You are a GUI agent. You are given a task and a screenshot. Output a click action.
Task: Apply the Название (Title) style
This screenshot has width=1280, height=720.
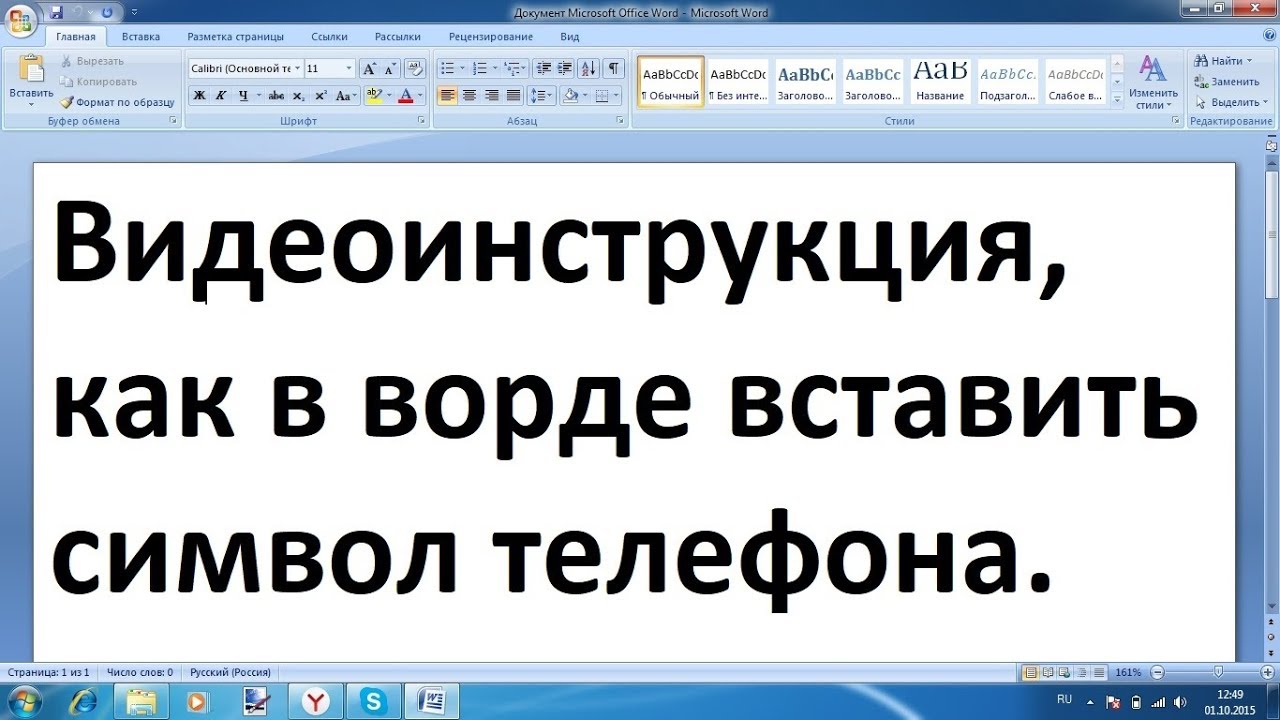tap(940, 81)
